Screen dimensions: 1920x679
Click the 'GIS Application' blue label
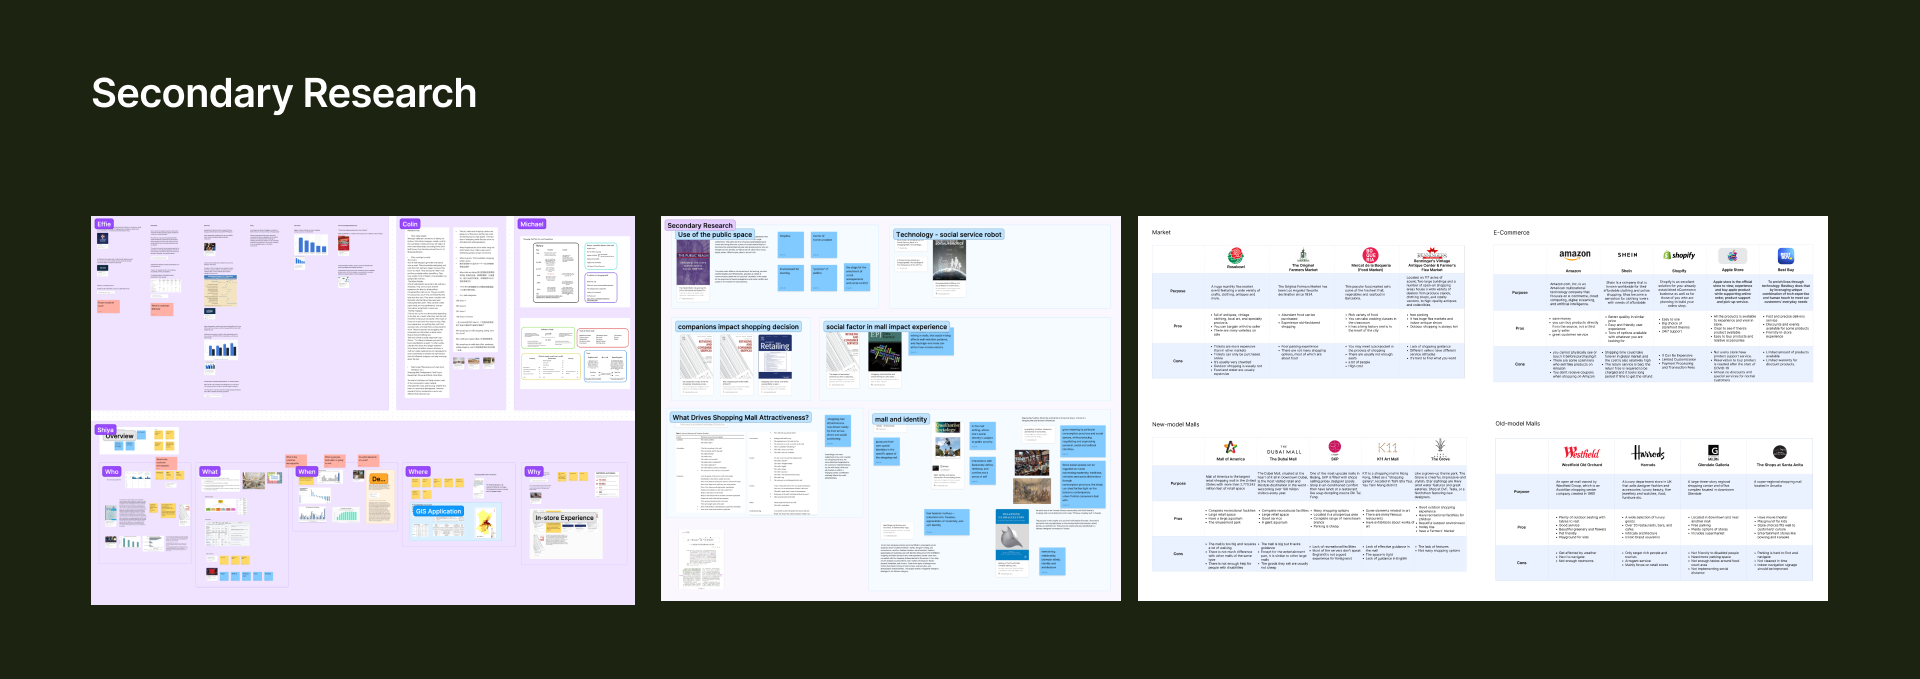click(438, 511)
